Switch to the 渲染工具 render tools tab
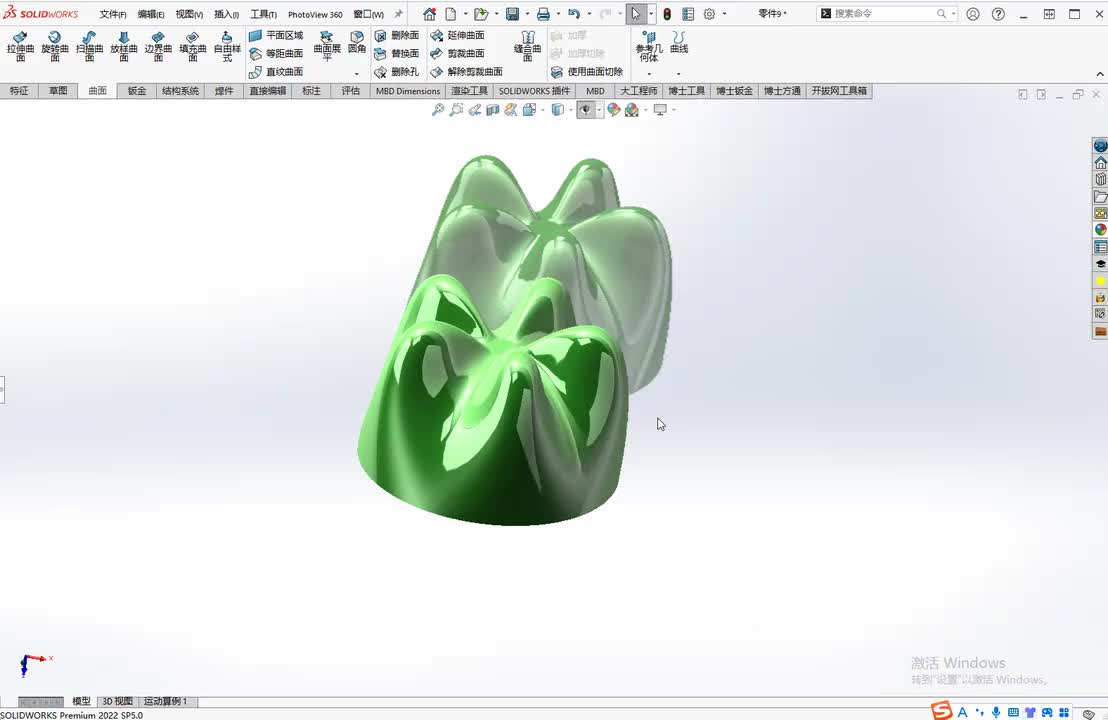Image resolution: width=1108 pixels, height=720 pixels. pyautogui.click(x=470, y=91)
